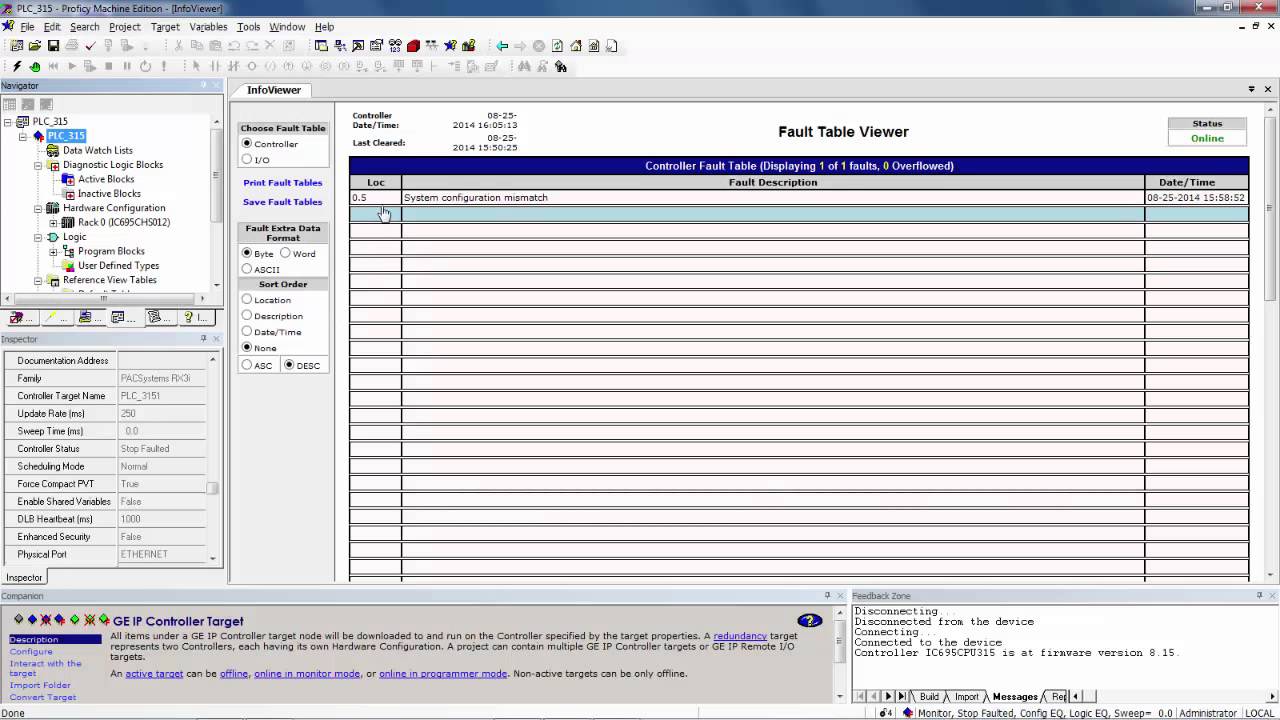Click status bar target diamond icon
1280x720 pixels.
[x=908, y=713]
